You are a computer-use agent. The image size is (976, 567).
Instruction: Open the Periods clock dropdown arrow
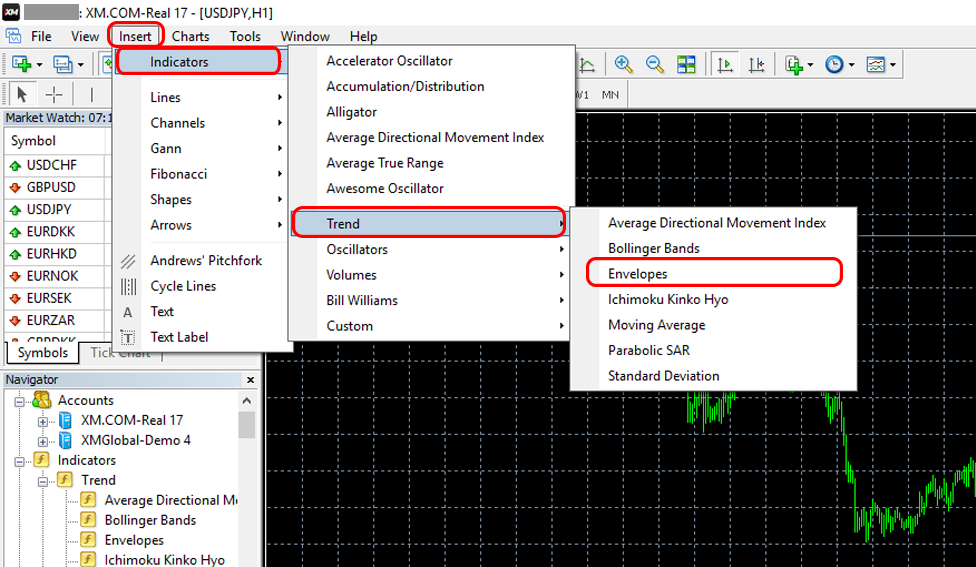tap(852, 65)
